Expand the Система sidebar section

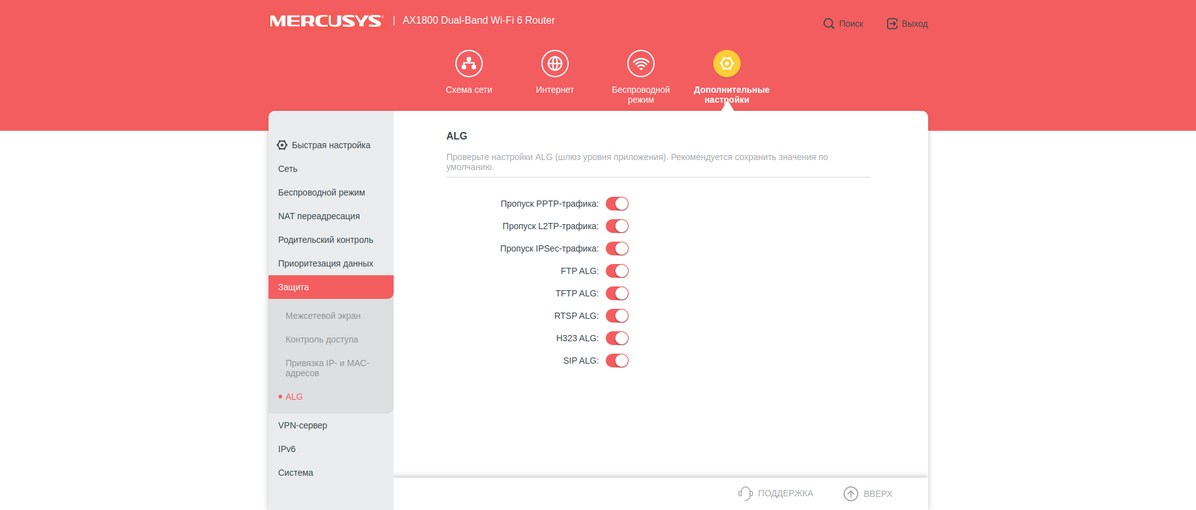296,473
